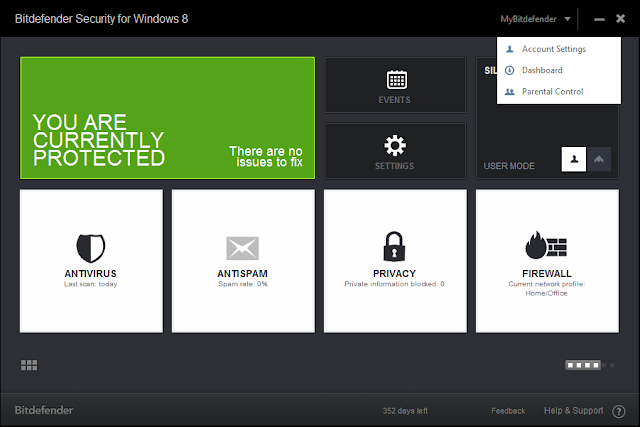Viewport: 640px width, 427px height.
Task: Click the ANTISPAM label text
Action: tap(242, 274)
